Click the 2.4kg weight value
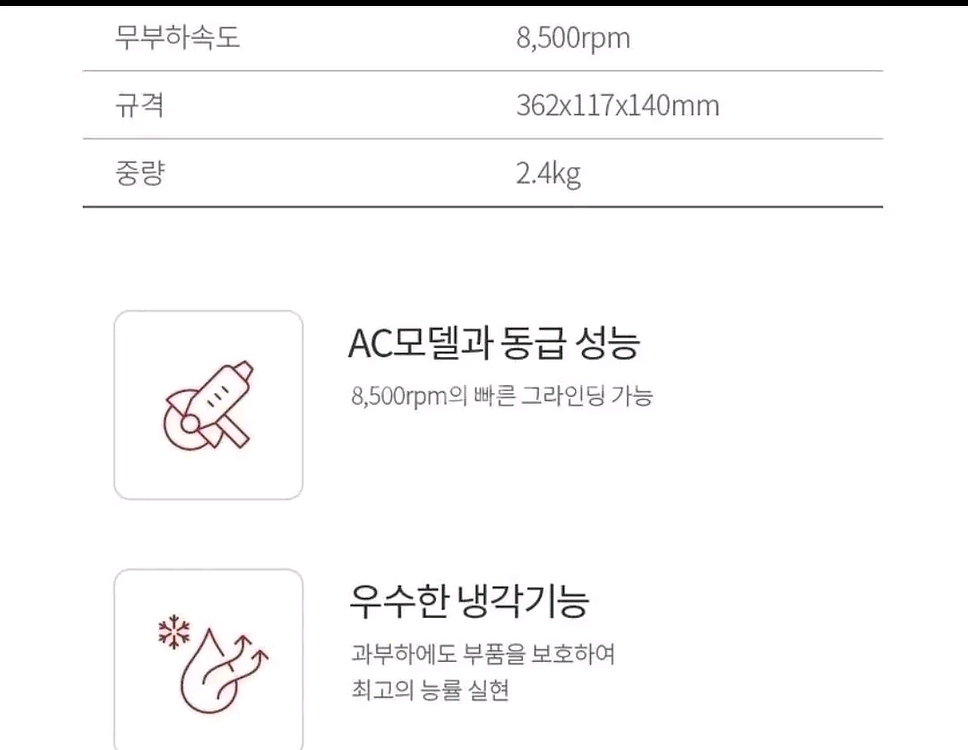This screenshot has height=750, width=968. [x=548, y=173]
